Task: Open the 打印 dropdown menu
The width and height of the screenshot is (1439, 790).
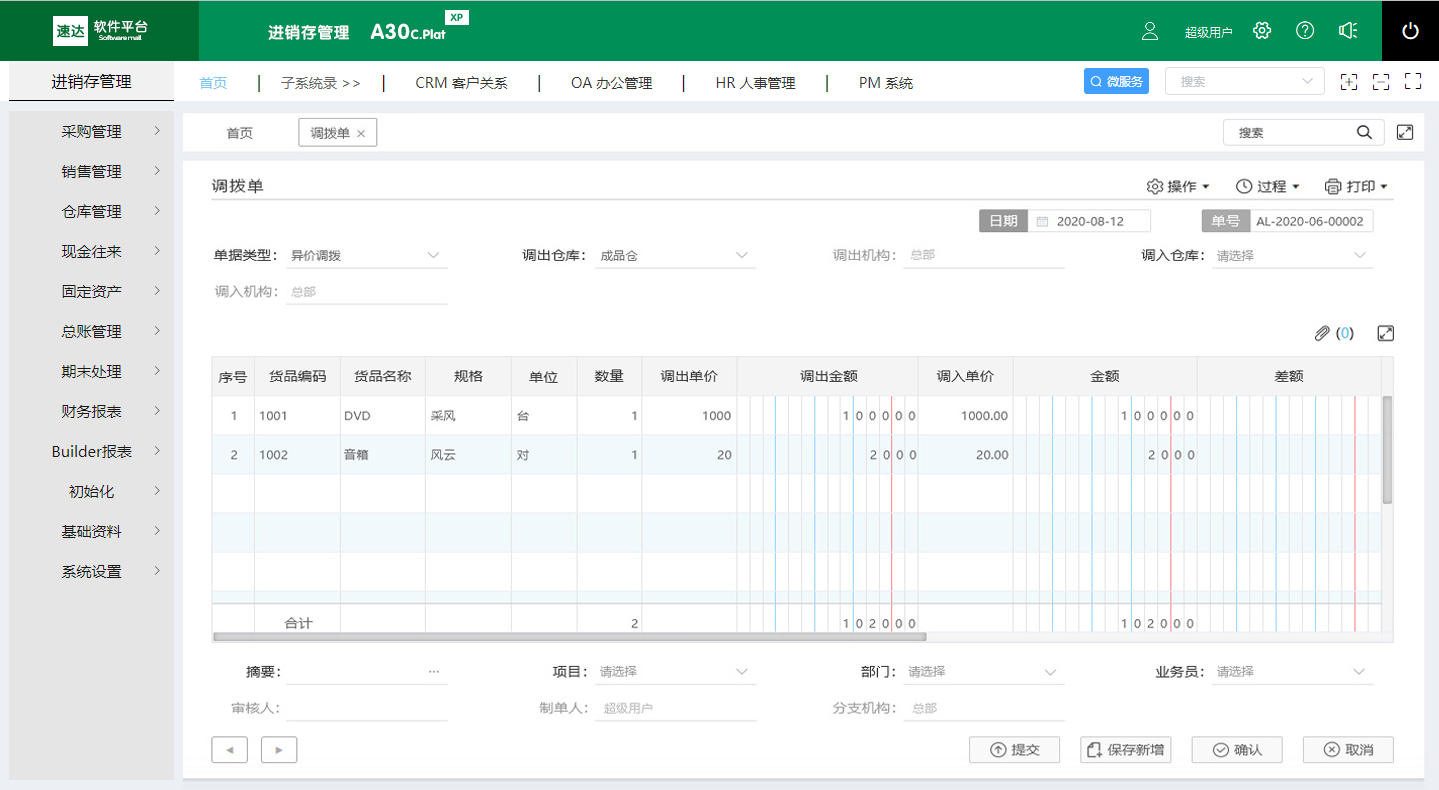Action: pos(1357,187)
